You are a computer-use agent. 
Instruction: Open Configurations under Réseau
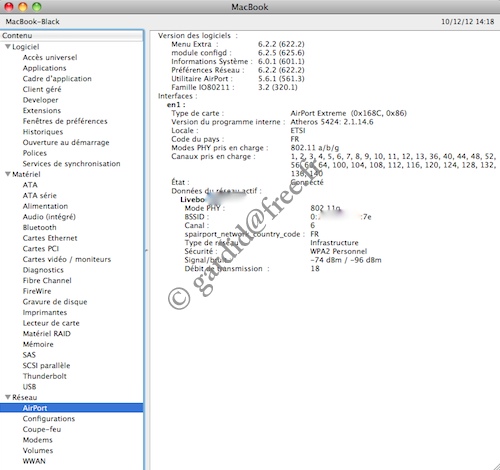coord(49,419)
